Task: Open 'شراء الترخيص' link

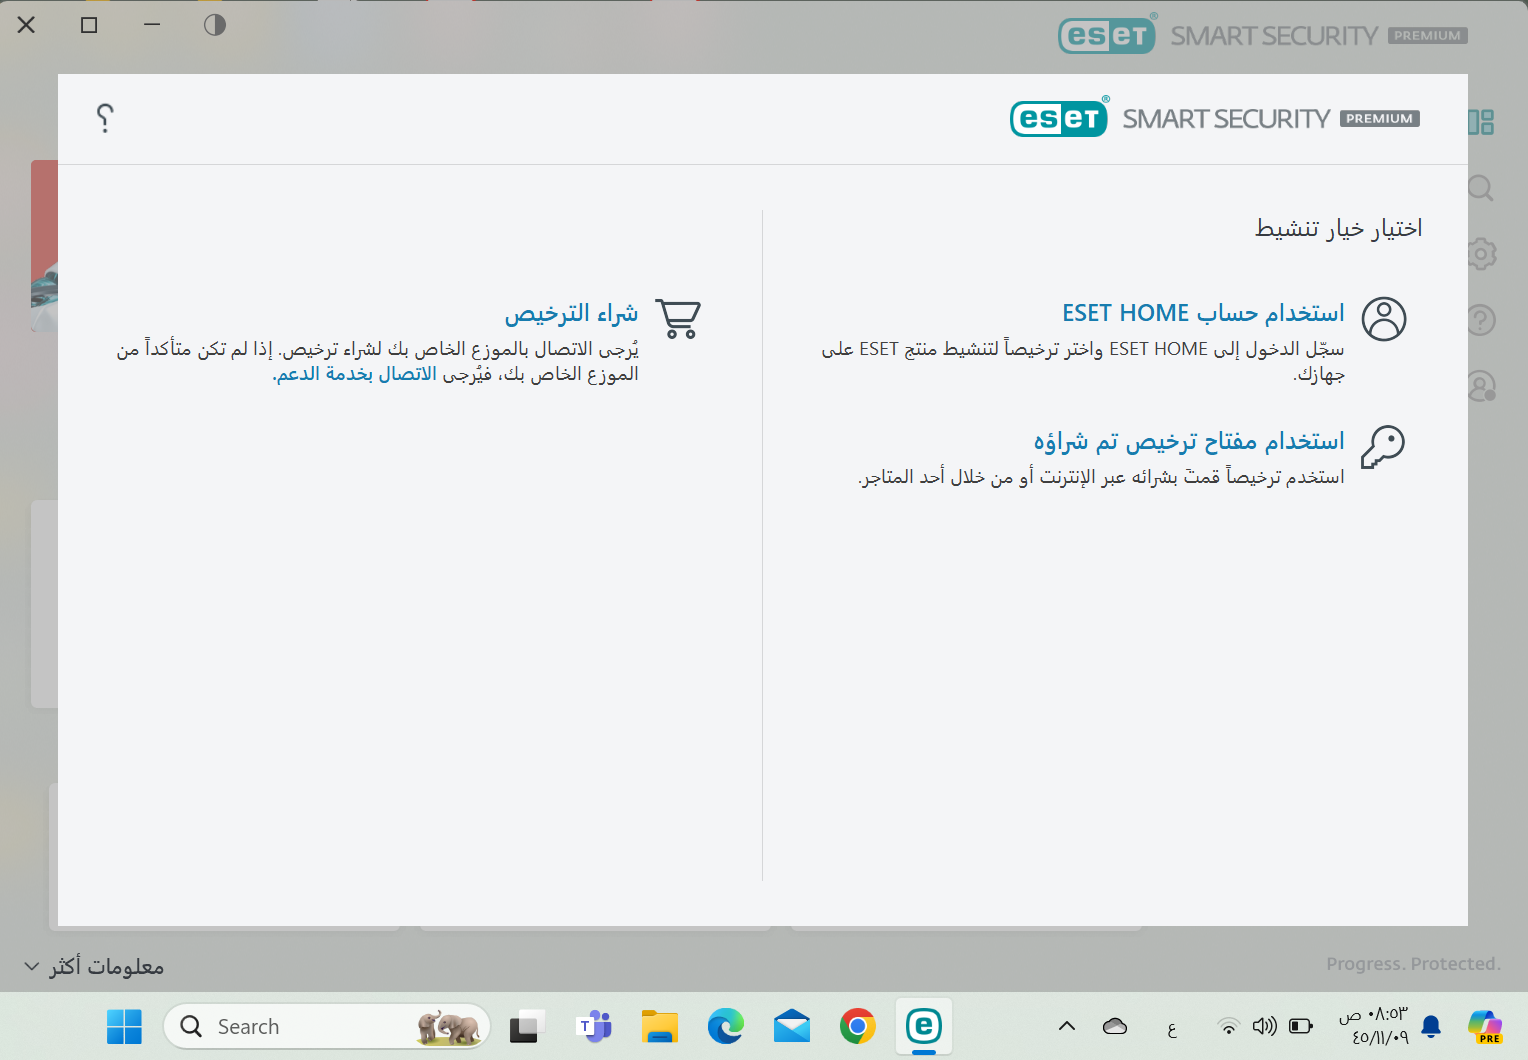Action: click(x=571, y=314)
